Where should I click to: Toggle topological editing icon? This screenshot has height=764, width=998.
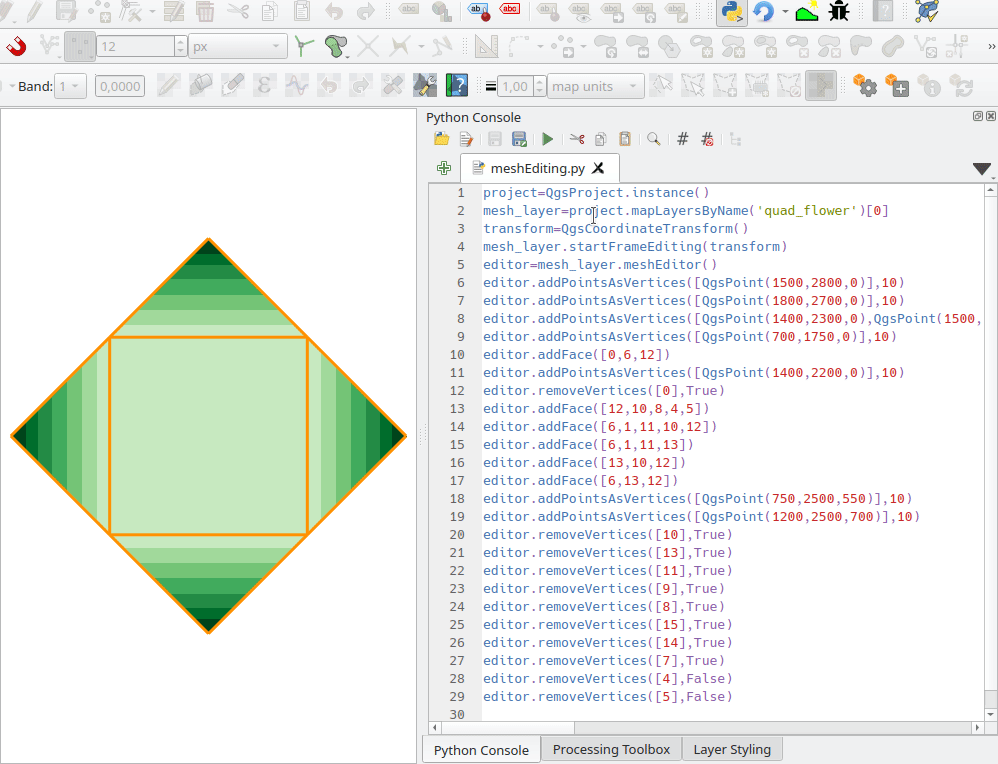[304, 47]
